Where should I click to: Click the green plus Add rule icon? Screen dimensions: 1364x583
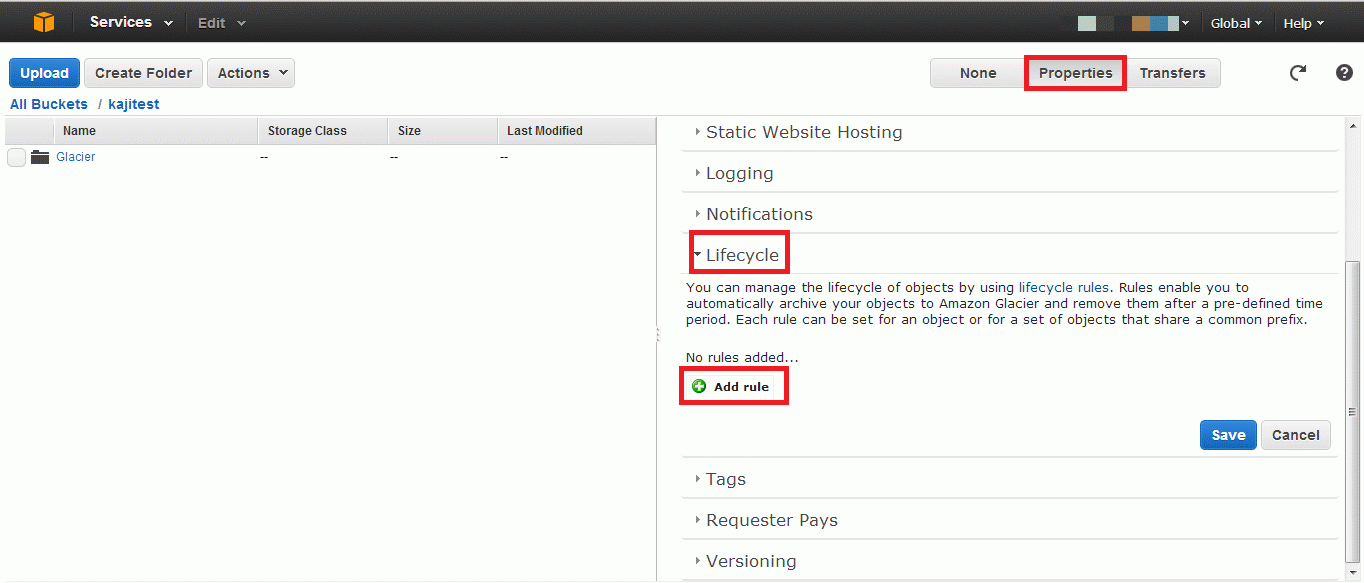[x=699, y=386]
